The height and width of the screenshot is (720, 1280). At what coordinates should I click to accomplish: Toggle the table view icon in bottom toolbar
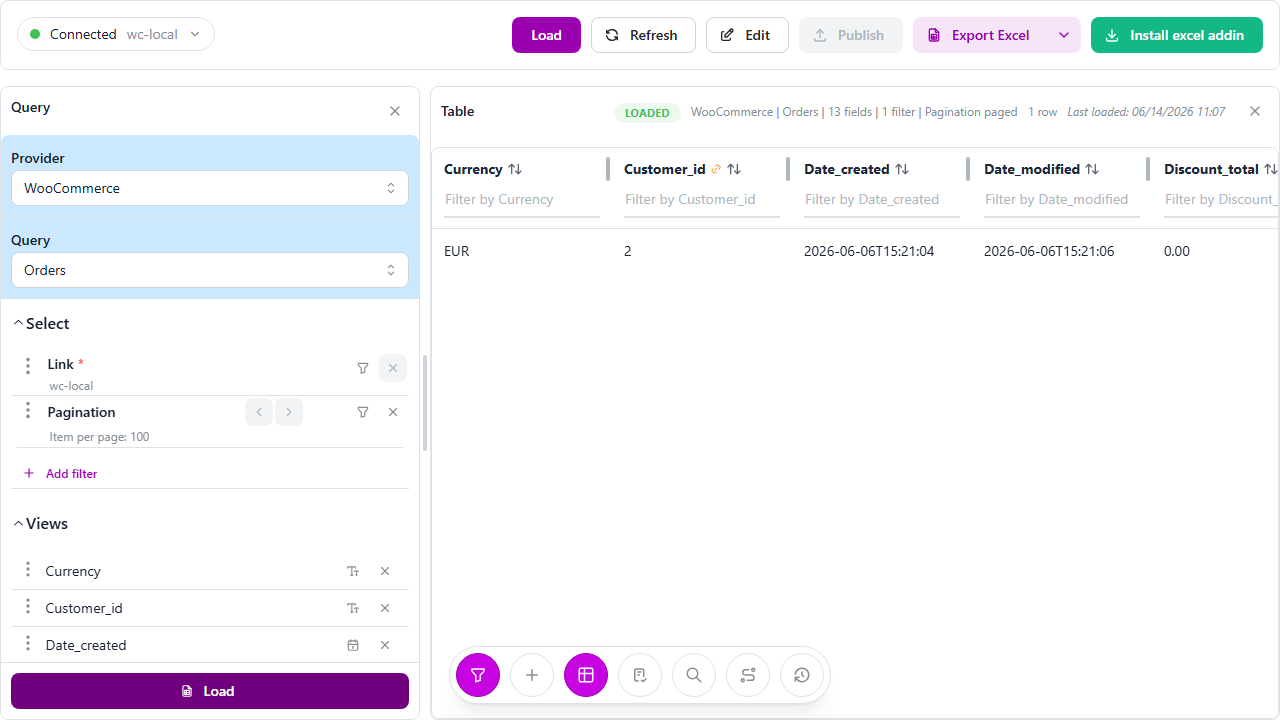[x=586, y=675]
